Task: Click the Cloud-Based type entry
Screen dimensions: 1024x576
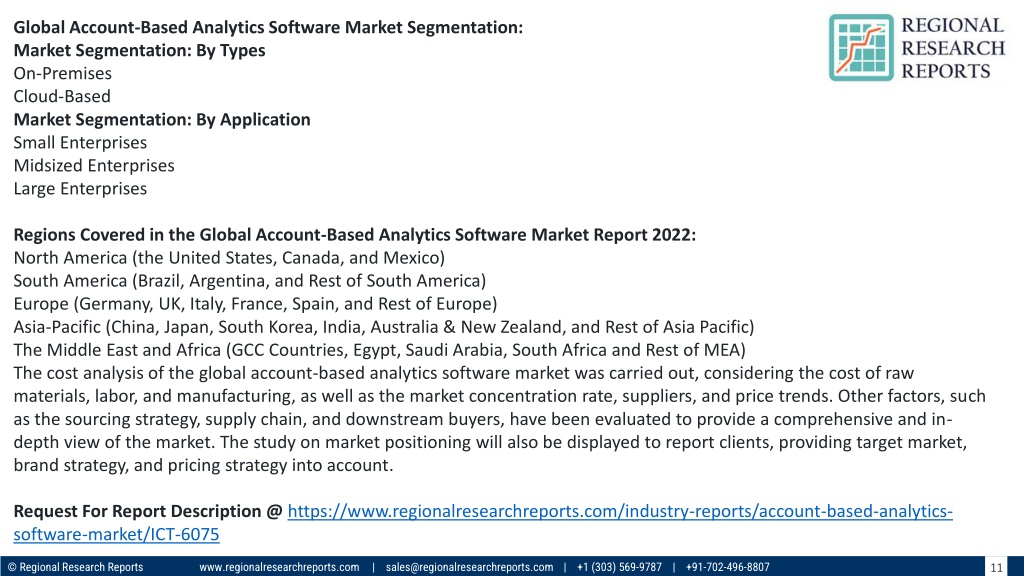Action: coord(62,96)
